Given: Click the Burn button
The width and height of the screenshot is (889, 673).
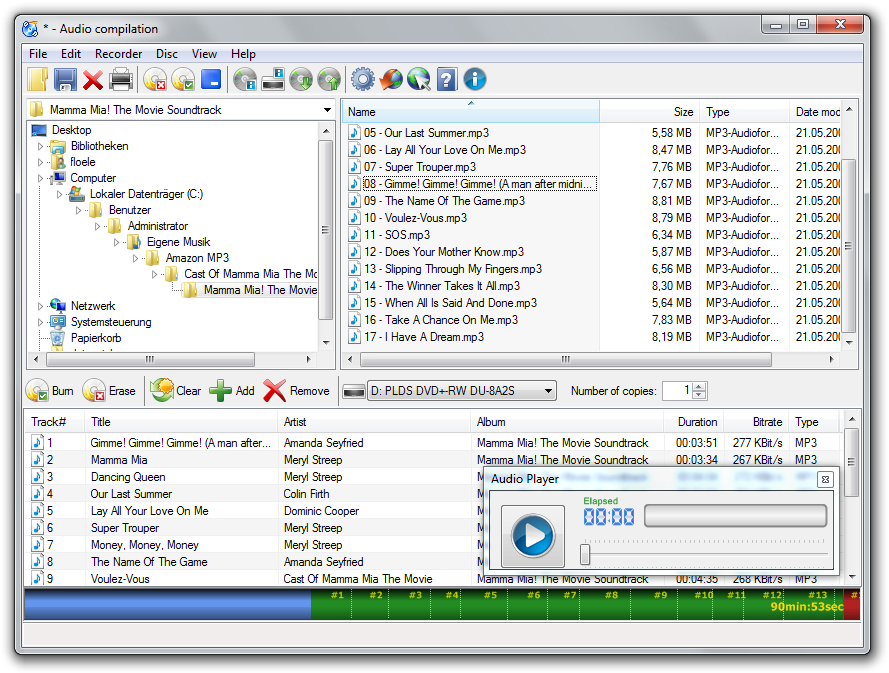Looking at the screenshot, I should pos(52,391).
